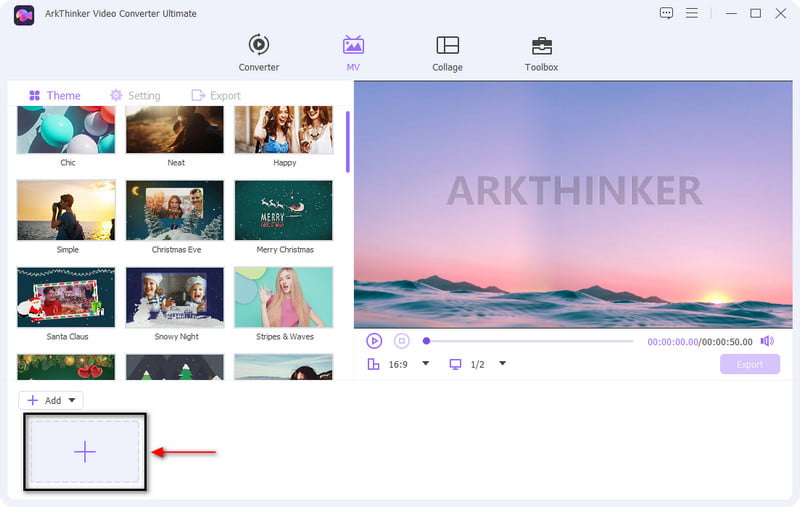Switch to the MV module icon
This screenshot has height=507, width=800.
point(353,45)
